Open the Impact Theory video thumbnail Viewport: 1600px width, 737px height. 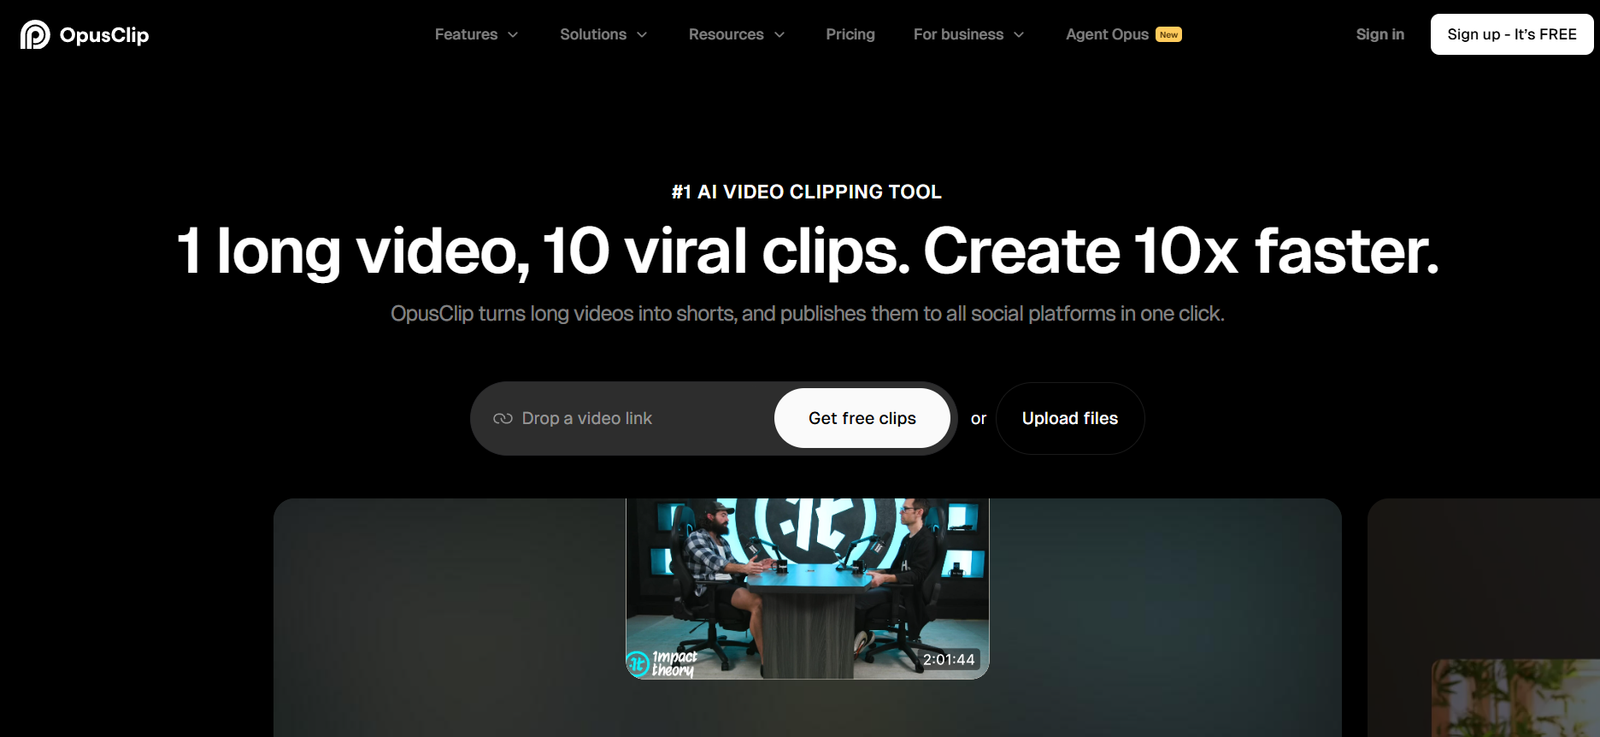pos(807,589)
